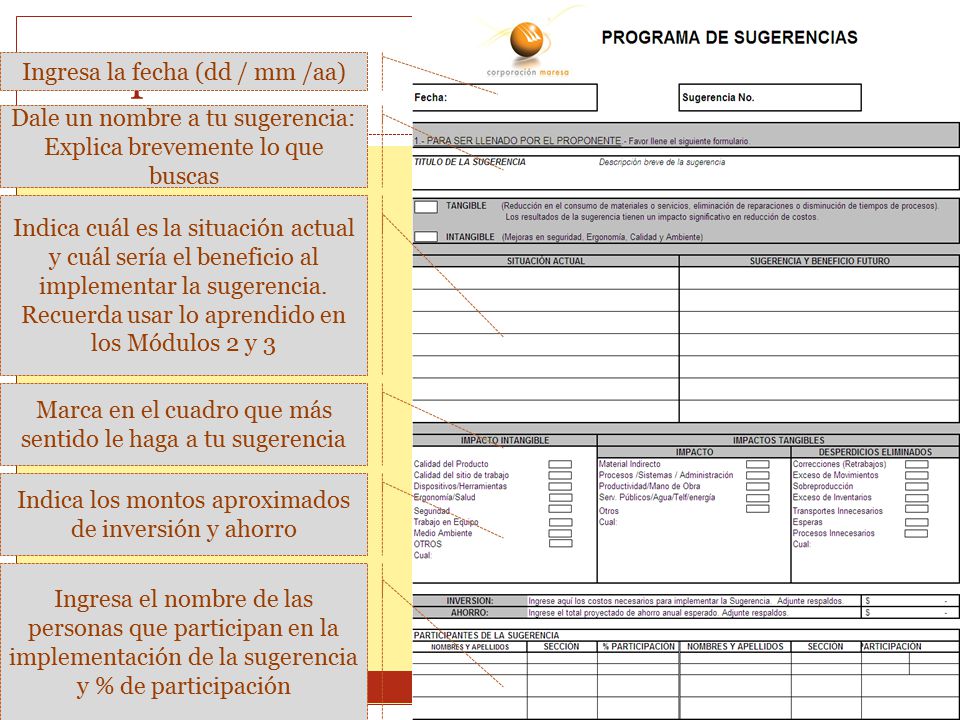Screen dimensions: 960x720
Task: Check the INTANGIBLE checkbox
Action: click(426, 236)
